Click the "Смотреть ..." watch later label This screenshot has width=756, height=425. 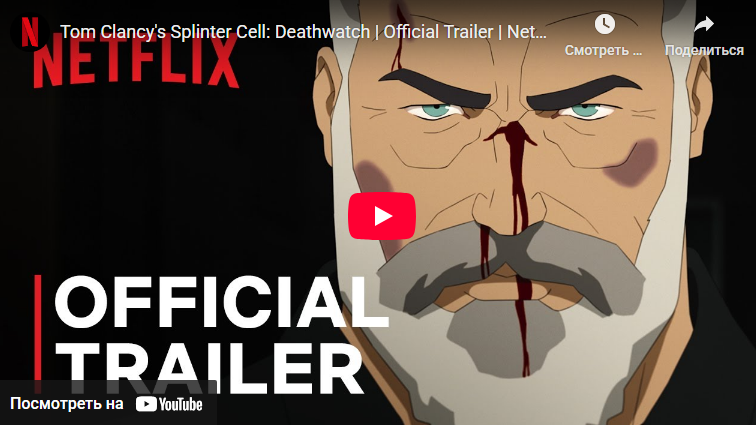[604, 50]
